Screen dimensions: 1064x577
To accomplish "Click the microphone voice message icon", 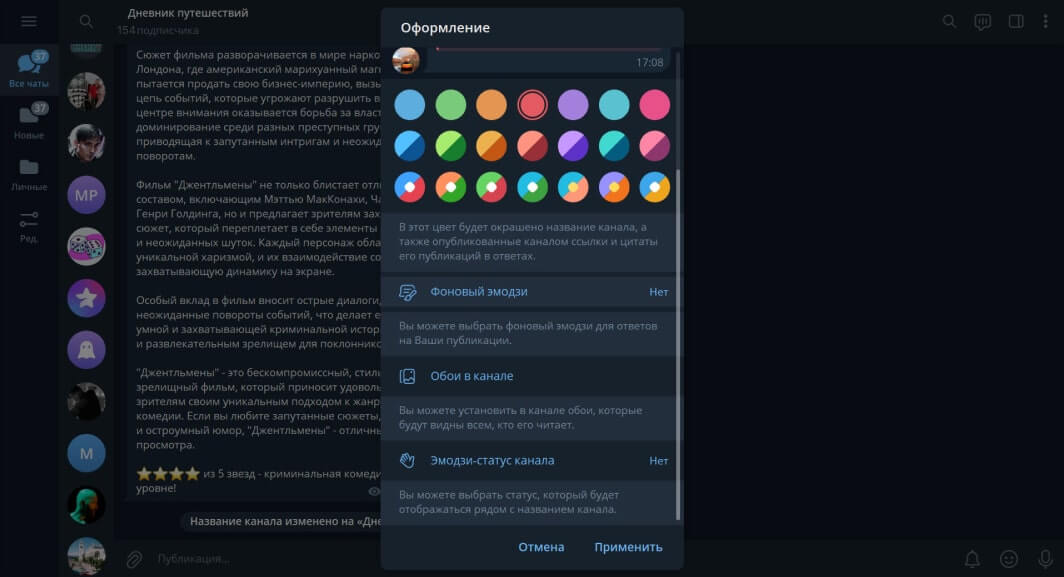I will point(1046,559).
